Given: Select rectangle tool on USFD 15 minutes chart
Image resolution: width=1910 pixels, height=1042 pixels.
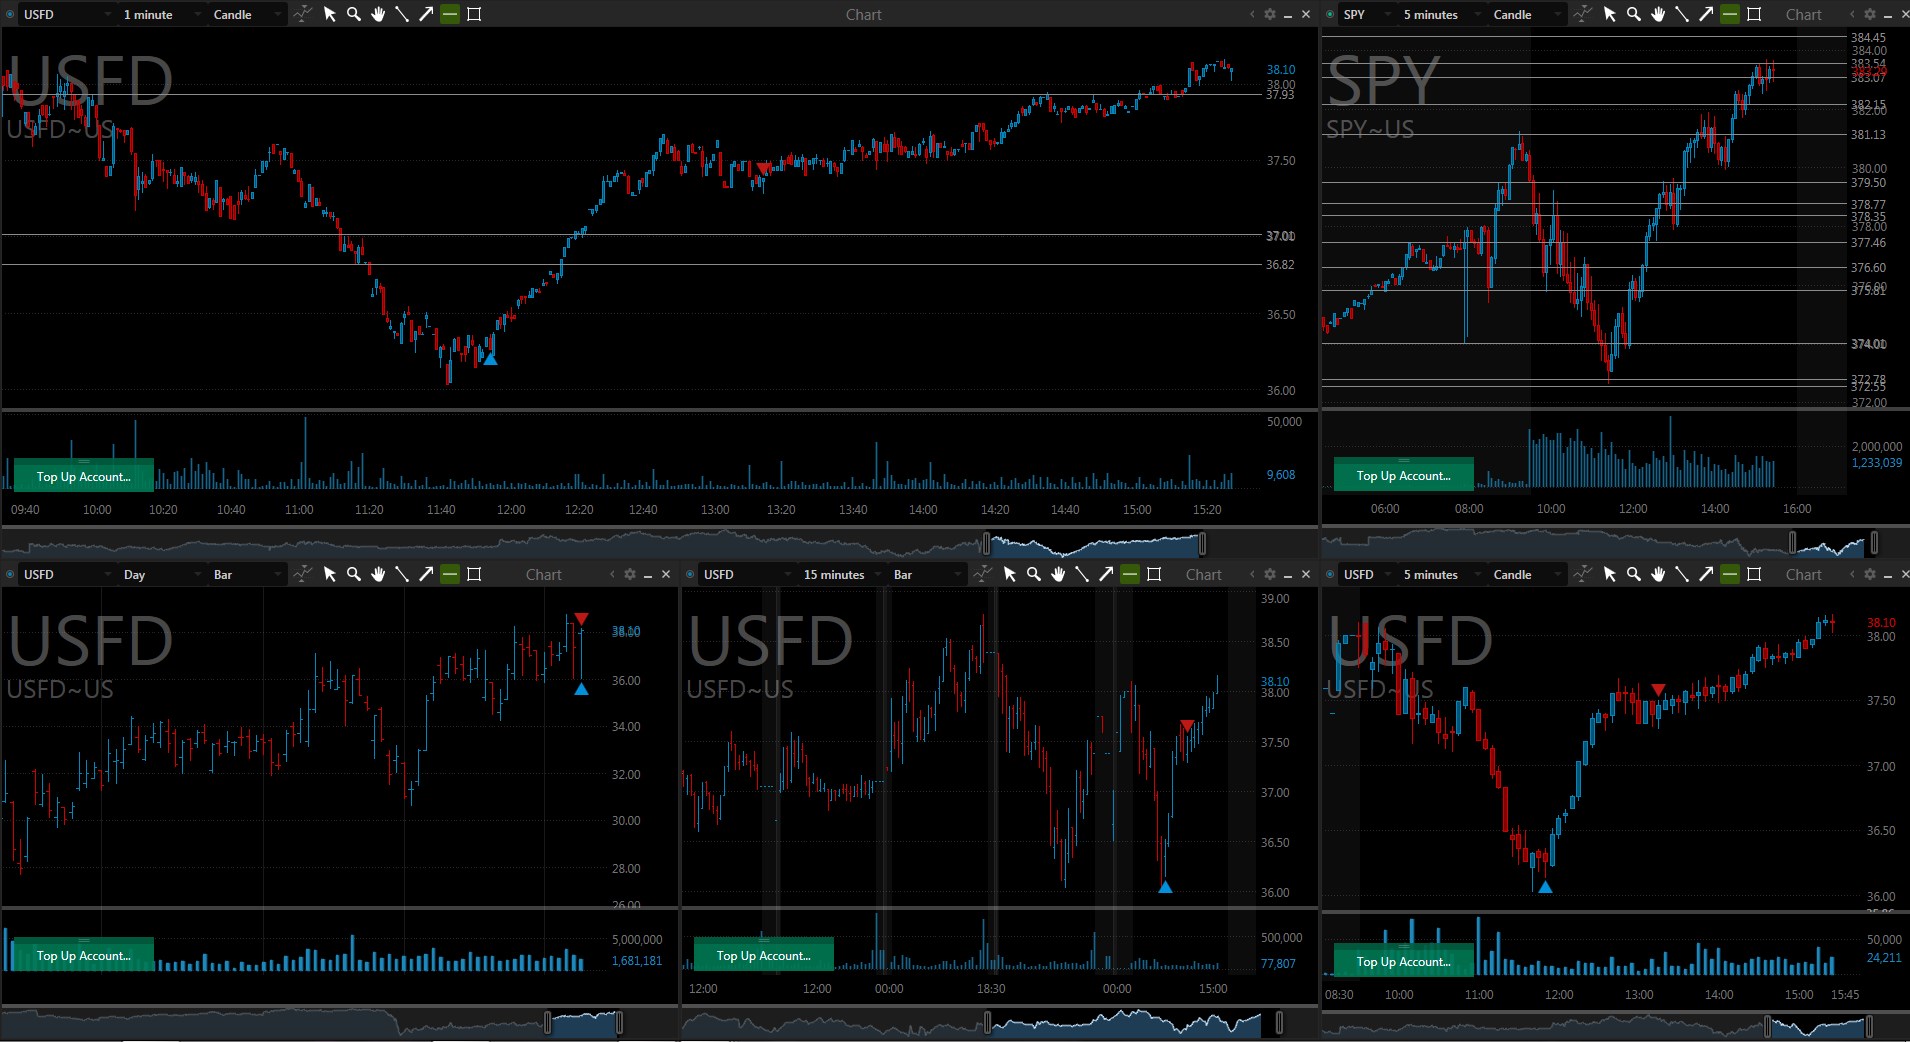Looking at the screenshot, I should point(1154,574).
